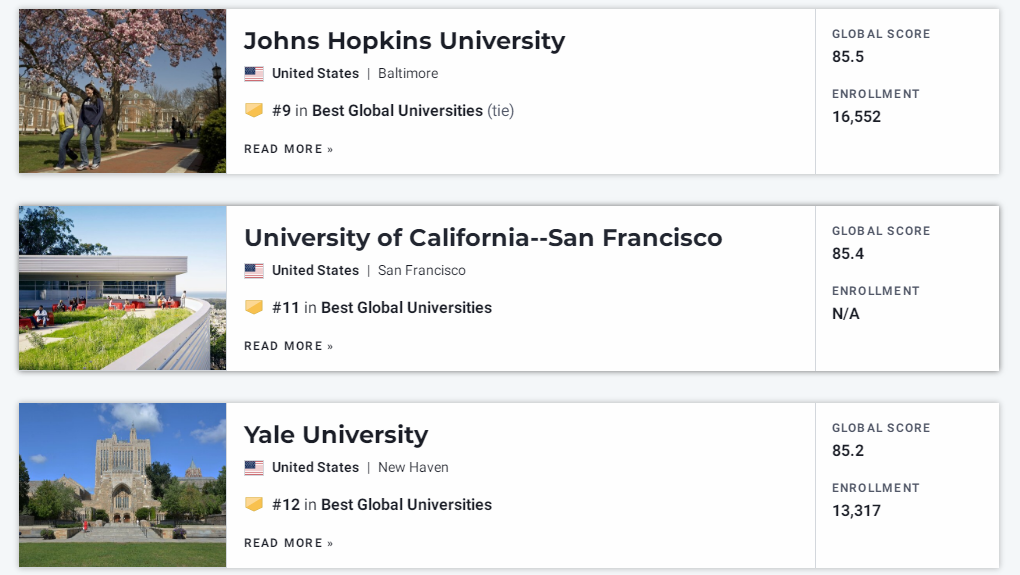Click the yellow ranking badge next to #11
1020x575 pixels.
click(x=254, y=307)
